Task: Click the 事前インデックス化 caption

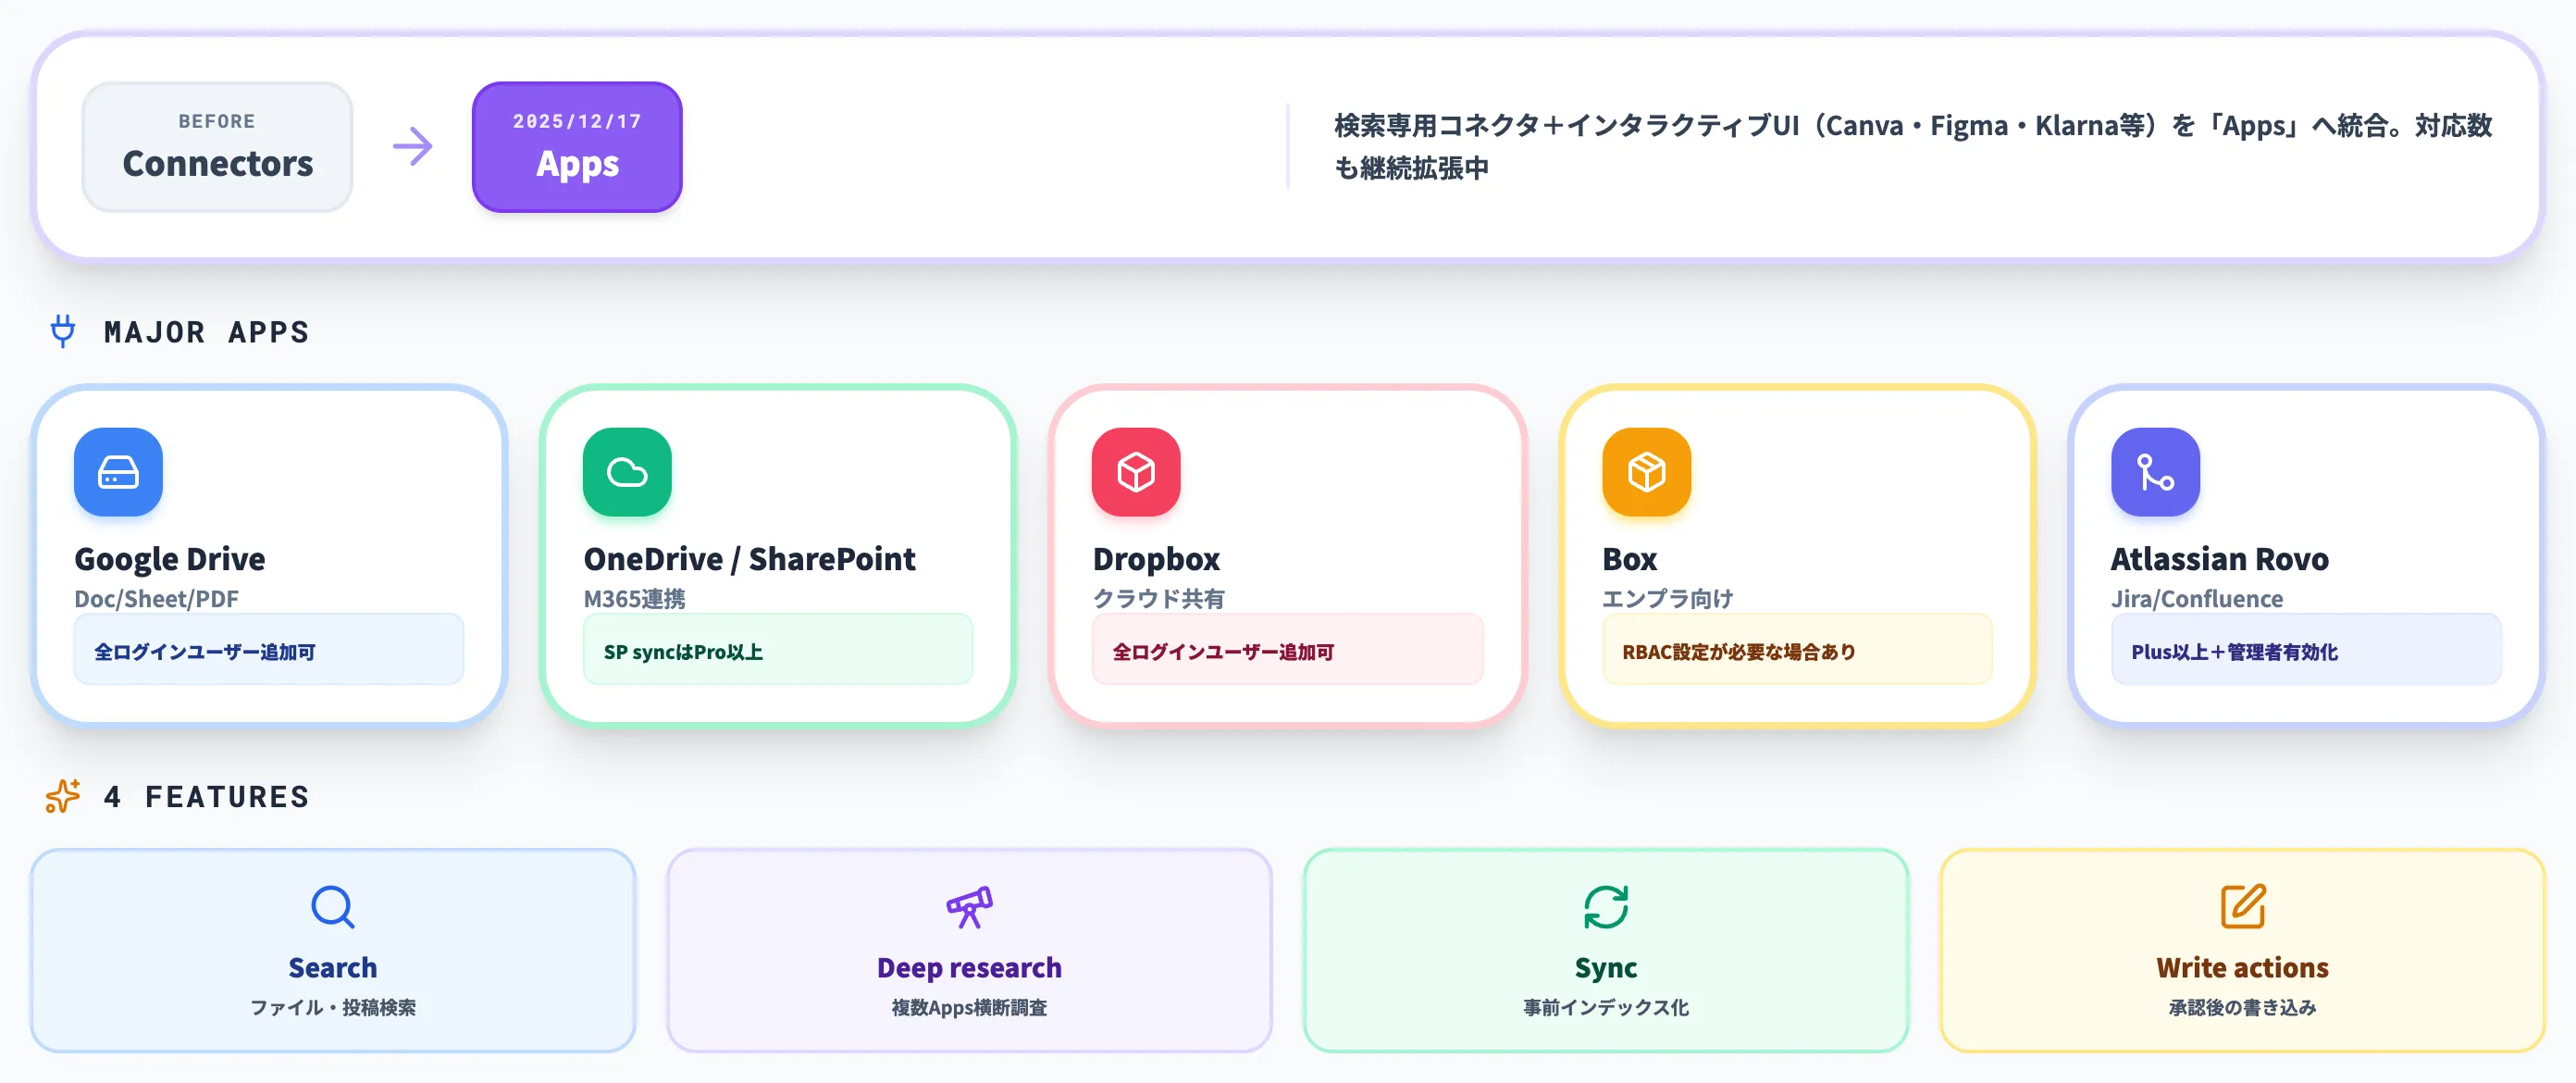Action: [1606, 1007]
